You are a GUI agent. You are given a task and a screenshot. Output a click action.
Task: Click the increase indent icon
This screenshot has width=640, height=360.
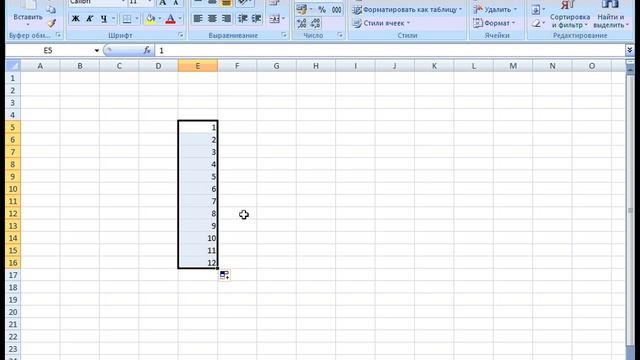(x=256, y=19)
